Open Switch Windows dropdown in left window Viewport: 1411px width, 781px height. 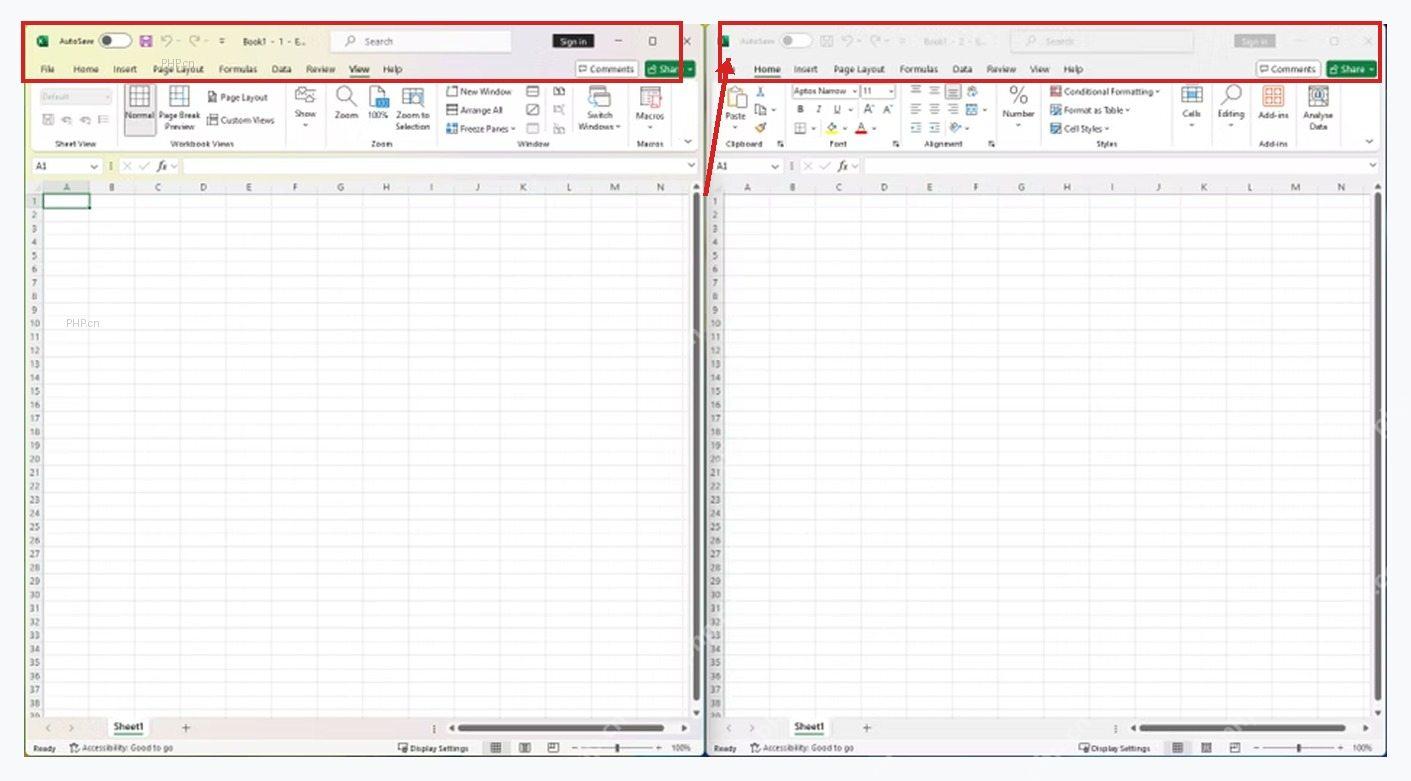[600, 108]
